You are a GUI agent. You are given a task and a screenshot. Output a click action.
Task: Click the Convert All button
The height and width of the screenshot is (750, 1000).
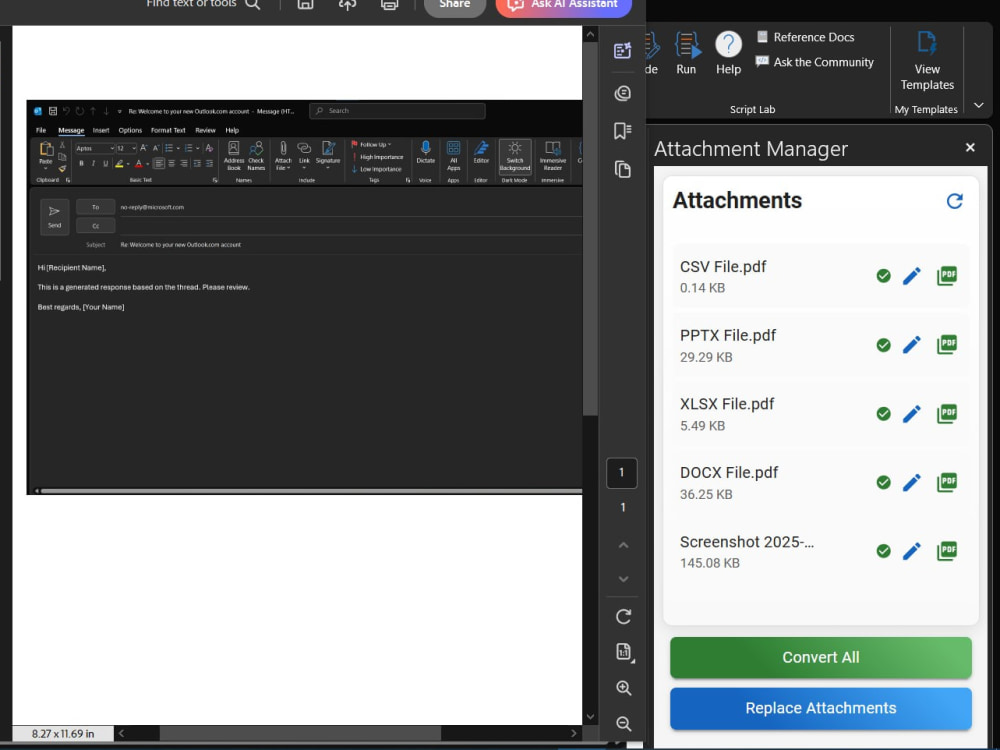pos(821,658)
